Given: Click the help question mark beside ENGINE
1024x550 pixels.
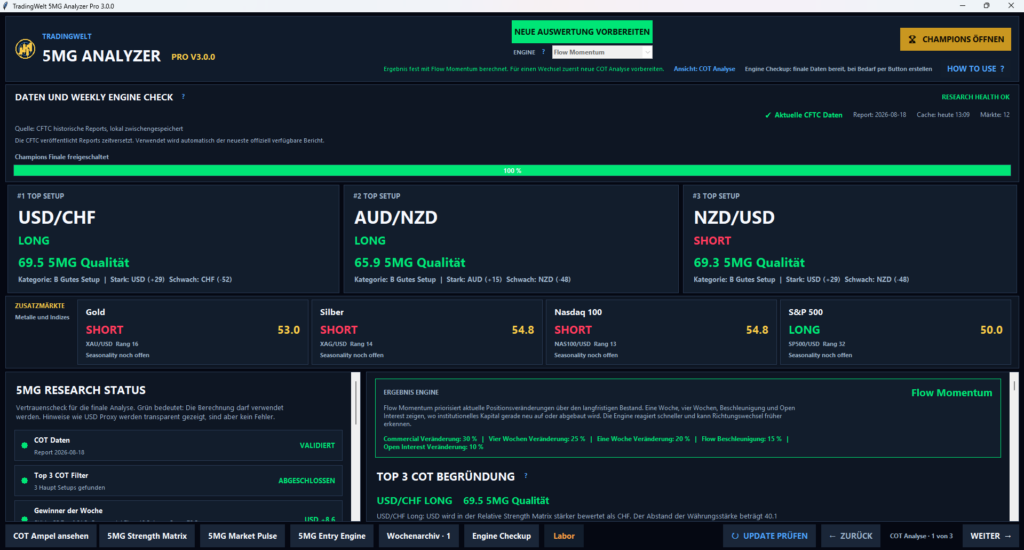Looking at the screenshot, I should pyautogui.click(x=543, y=52).
